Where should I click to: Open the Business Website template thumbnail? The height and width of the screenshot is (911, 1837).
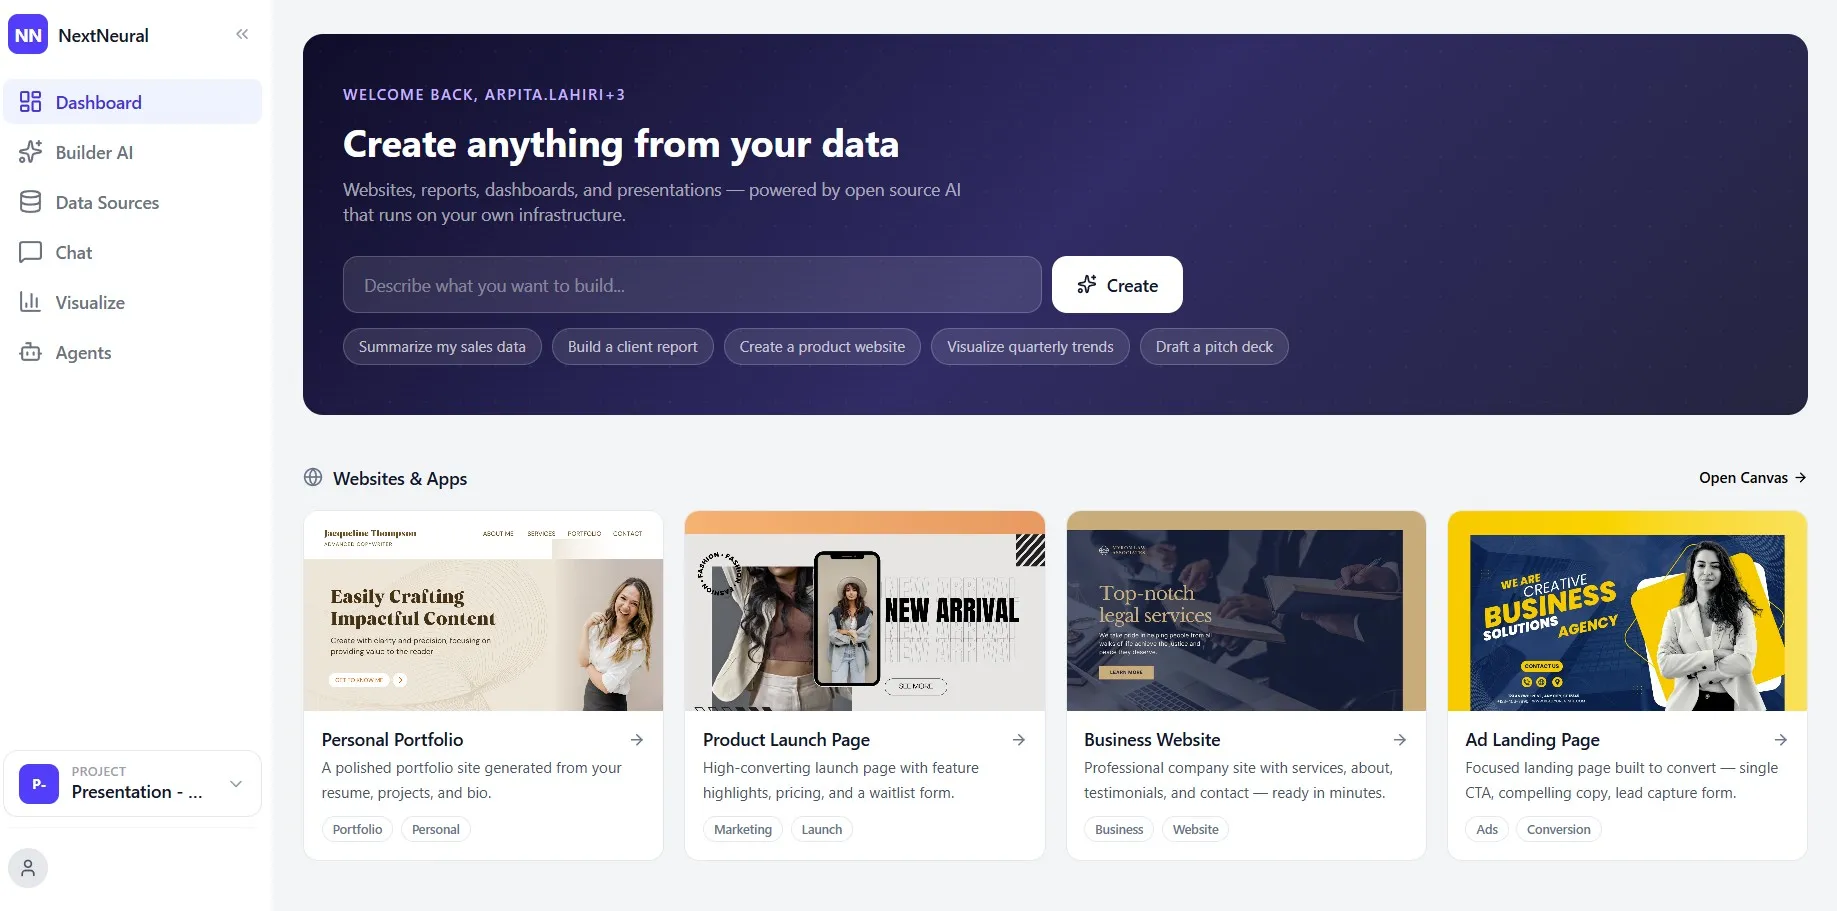point(1246,611)
